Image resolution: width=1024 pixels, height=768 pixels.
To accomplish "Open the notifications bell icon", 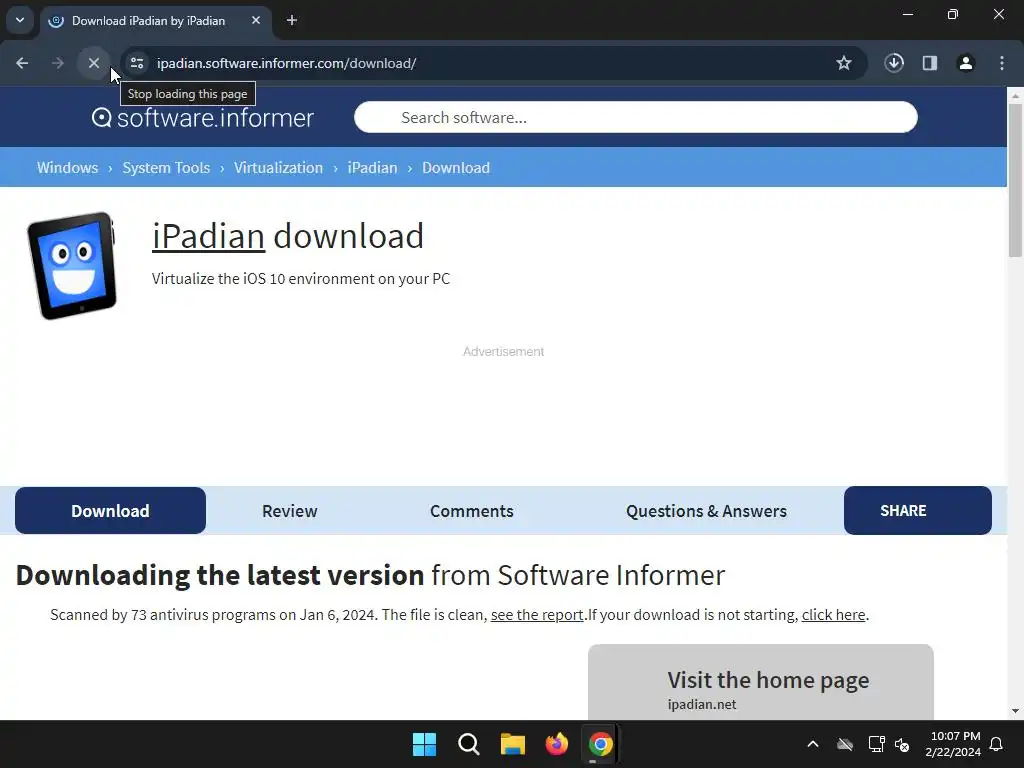I will [997, 744].
